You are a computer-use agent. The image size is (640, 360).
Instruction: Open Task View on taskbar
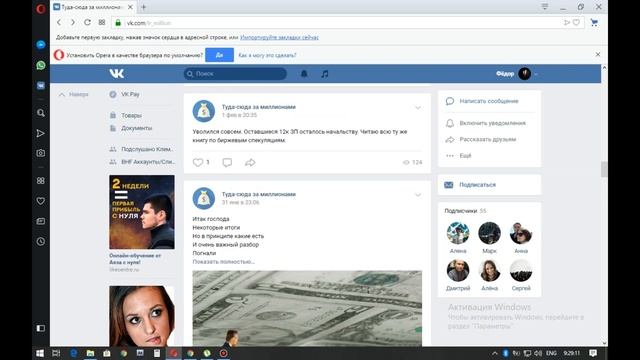pyautogui.click(x=56, y=353)
